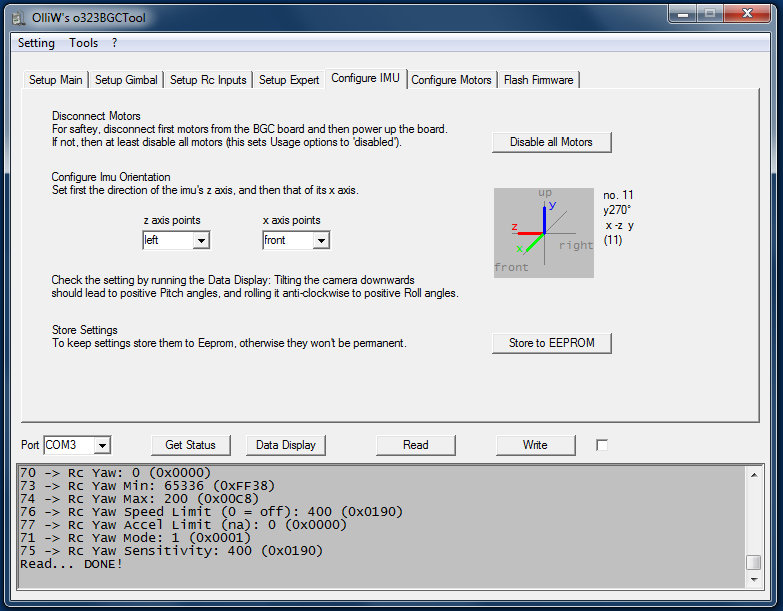Screen dimensions: 783x611
Task: Click the log scrollbar down arrow
Action: click(x=753, y=580)
